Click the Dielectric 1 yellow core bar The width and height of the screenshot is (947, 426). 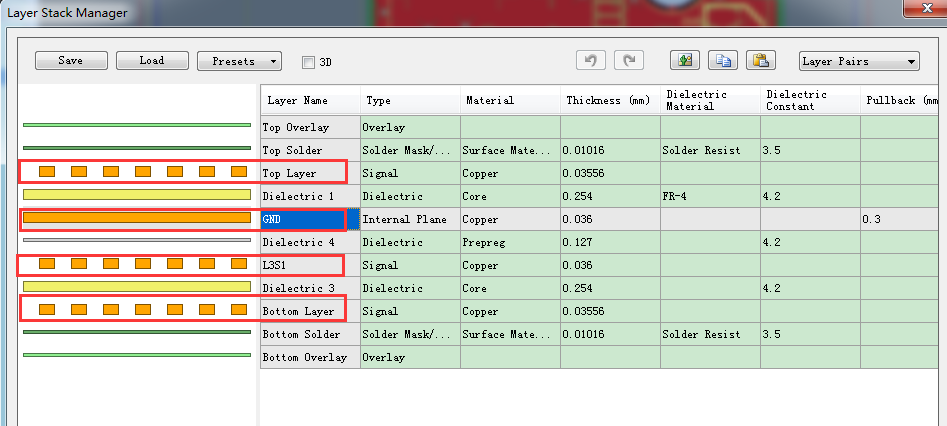click(x=137, y=195)
